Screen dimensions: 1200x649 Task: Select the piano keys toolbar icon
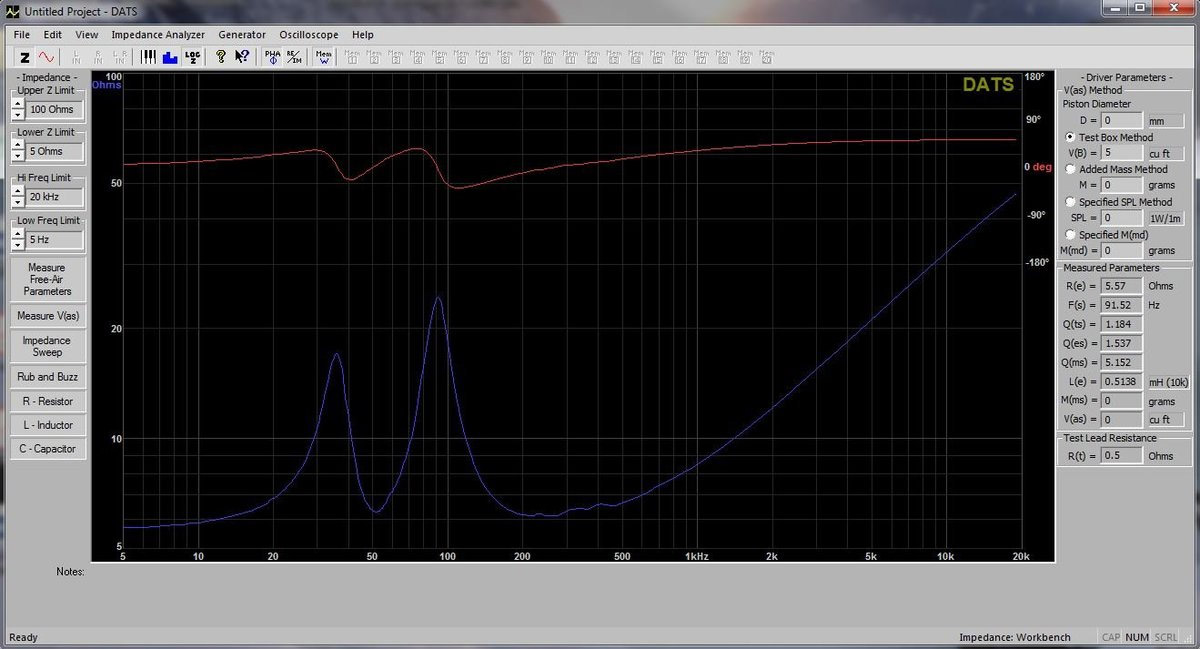[x=148, y=57]
